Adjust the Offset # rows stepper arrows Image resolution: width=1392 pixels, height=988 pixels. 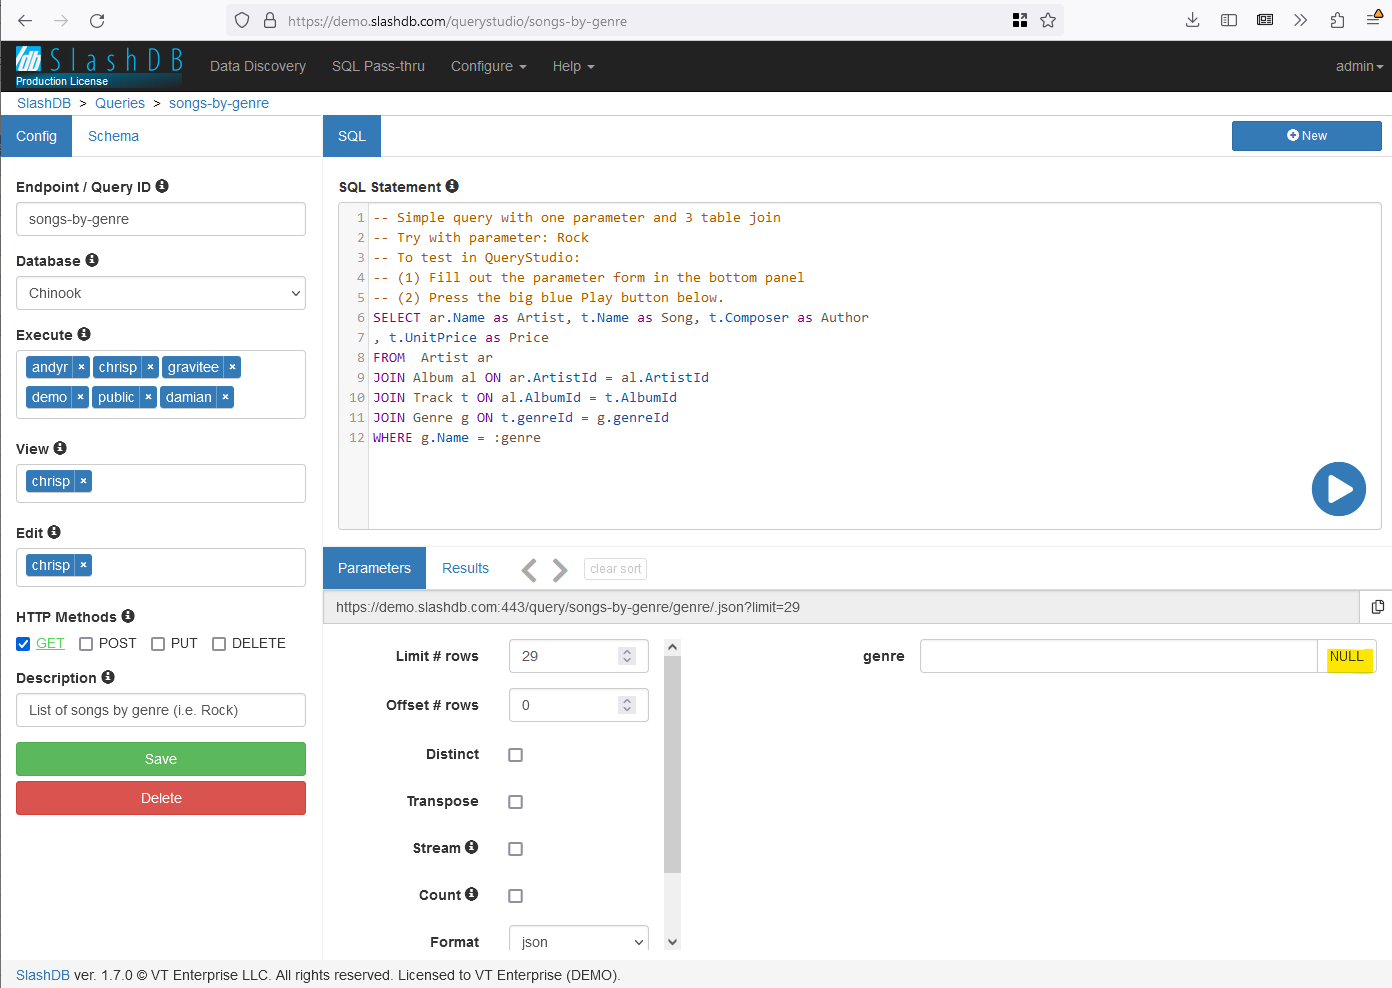pos(627,705)
